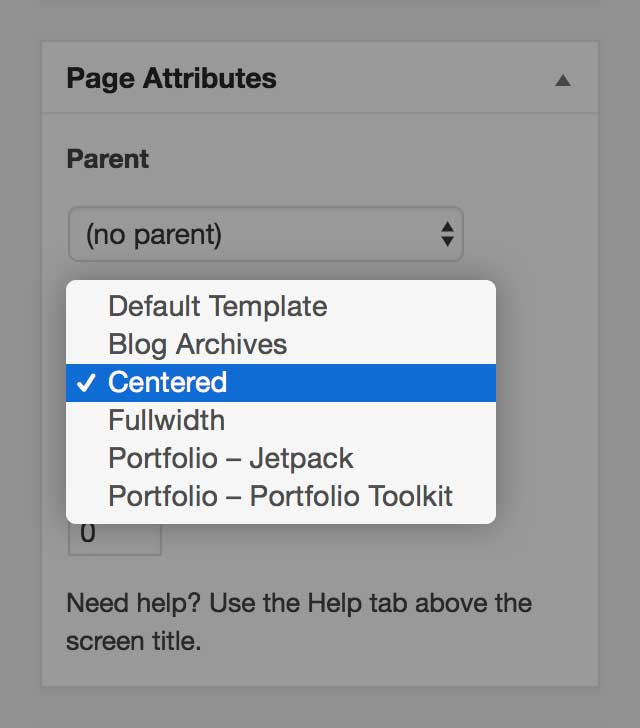Image resolution: width=640 pixels, height=728 pixels.
Task: Select the Fullwidth template option
Action: tap(281, 420)
